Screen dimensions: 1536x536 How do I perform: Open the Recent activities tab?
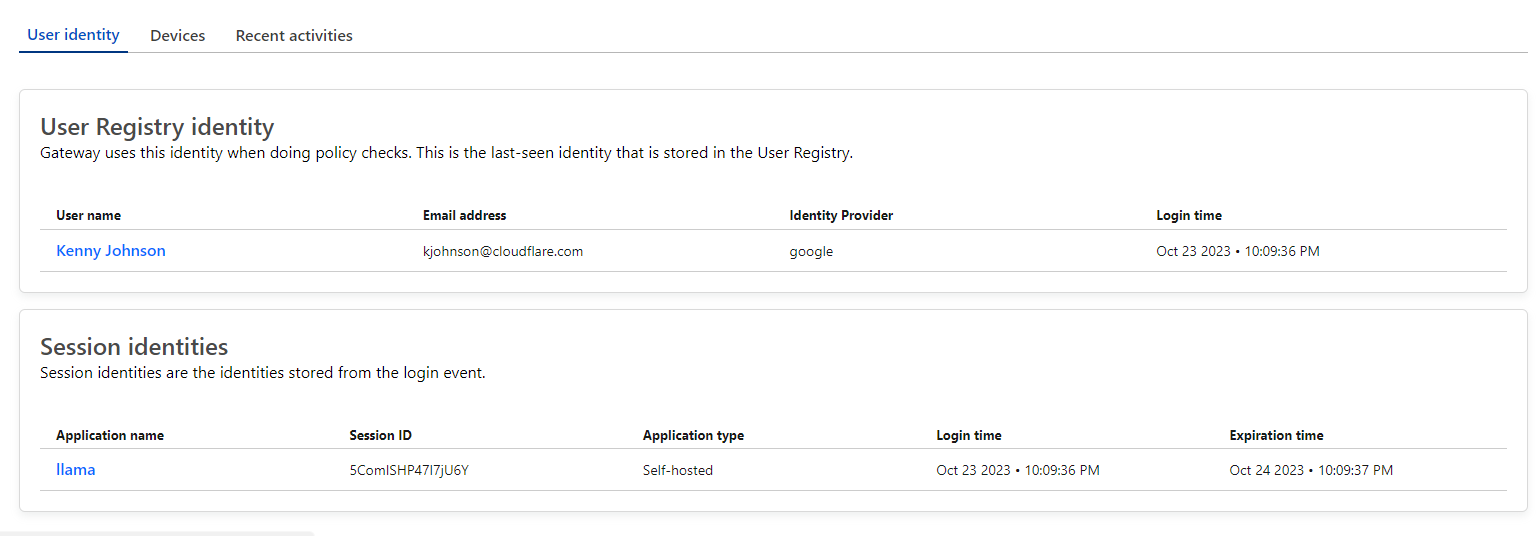pos(294,36)
